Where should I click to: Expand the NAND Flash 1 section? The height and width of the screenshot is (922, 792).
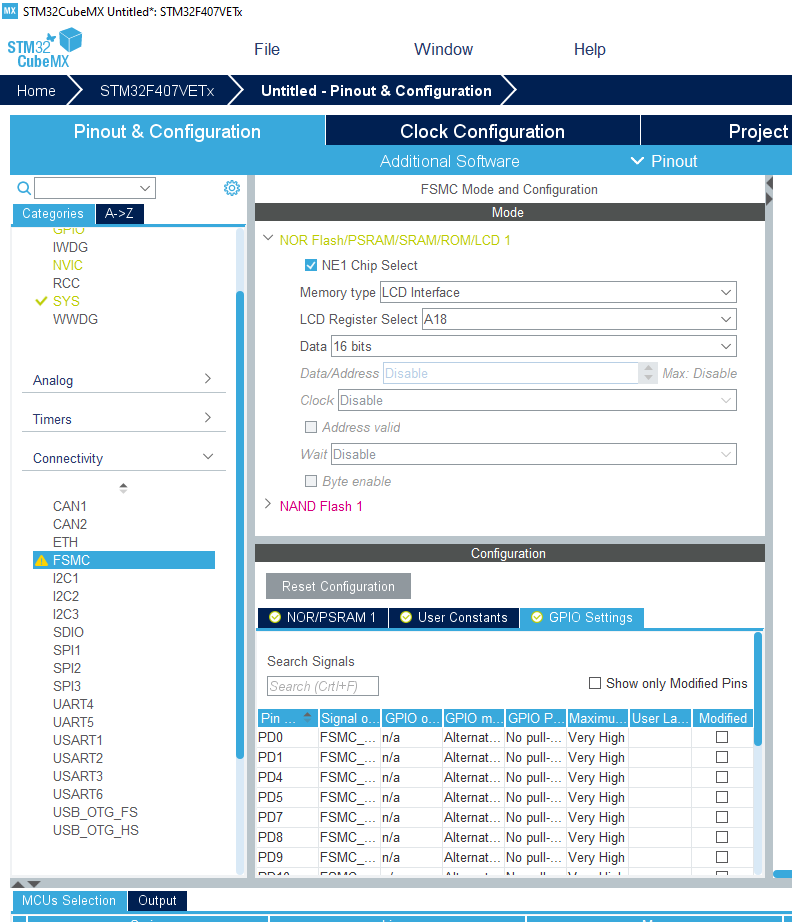pos(268,504)
